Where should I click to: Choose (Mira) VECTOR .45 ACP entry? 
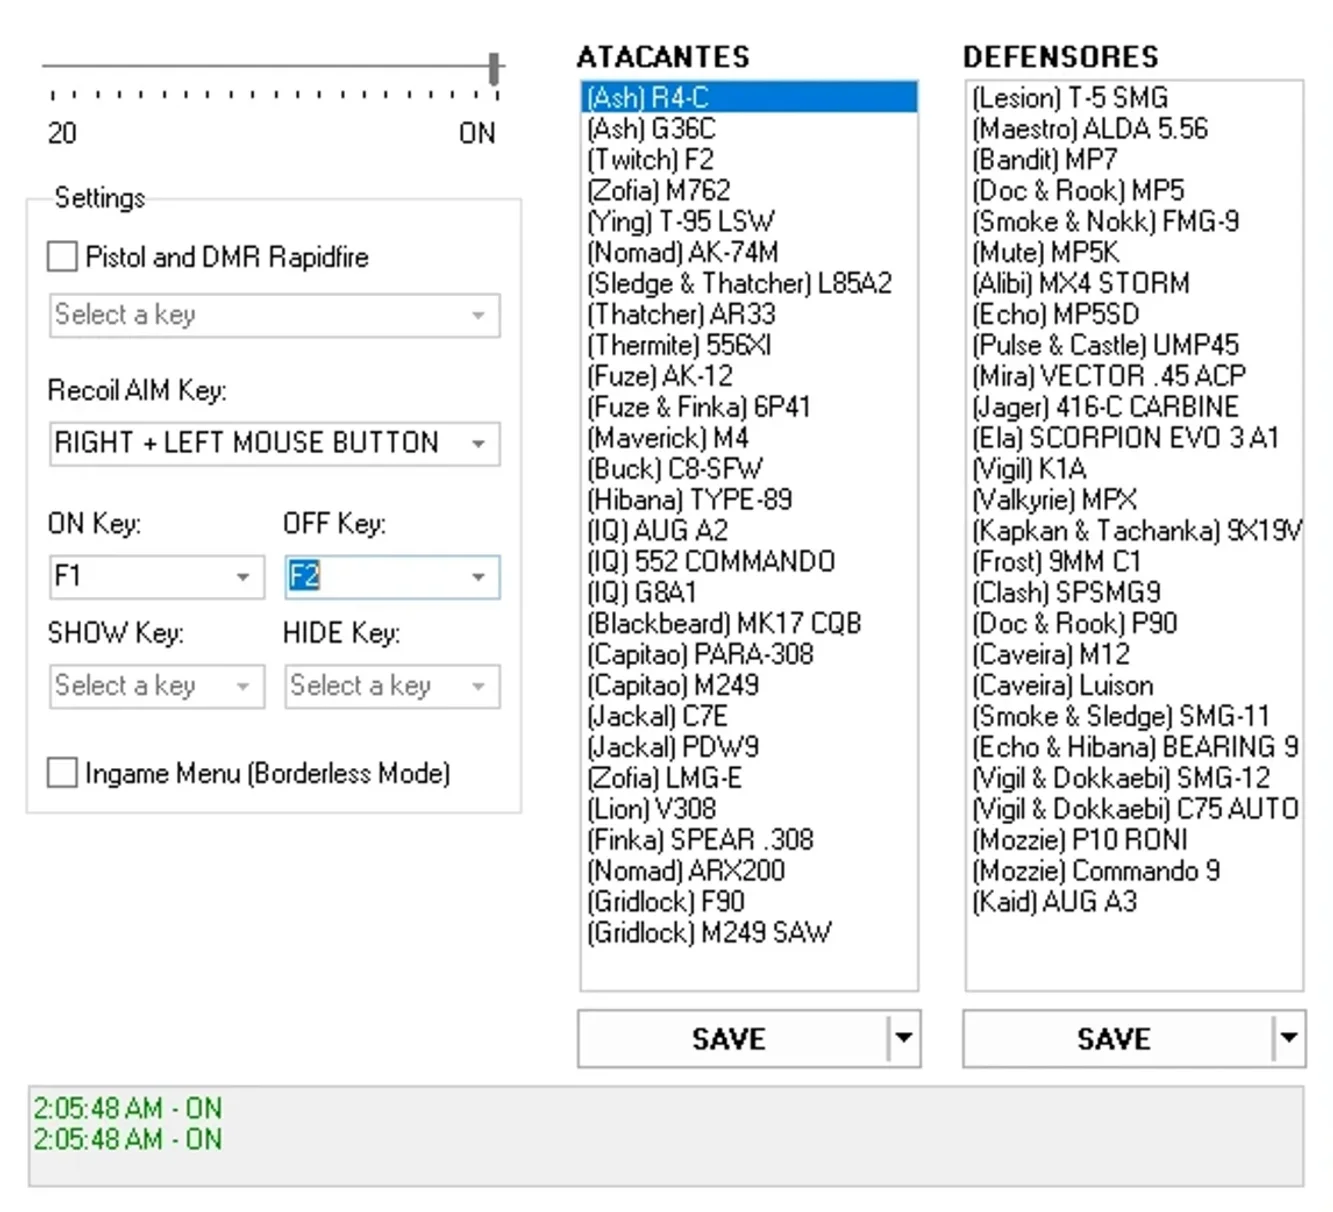pos(1134,376)
